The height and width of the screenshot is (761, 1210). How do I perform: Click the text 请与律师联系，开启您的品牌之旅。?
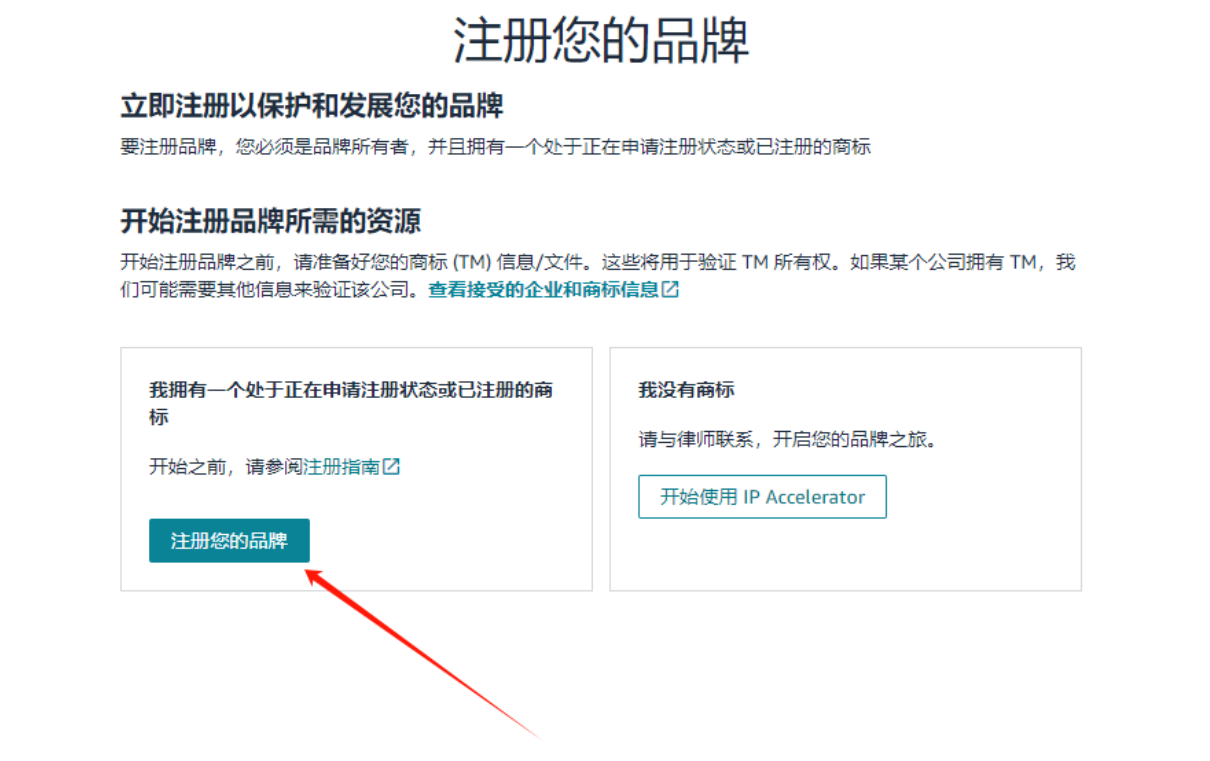click(x=788, y=440)
